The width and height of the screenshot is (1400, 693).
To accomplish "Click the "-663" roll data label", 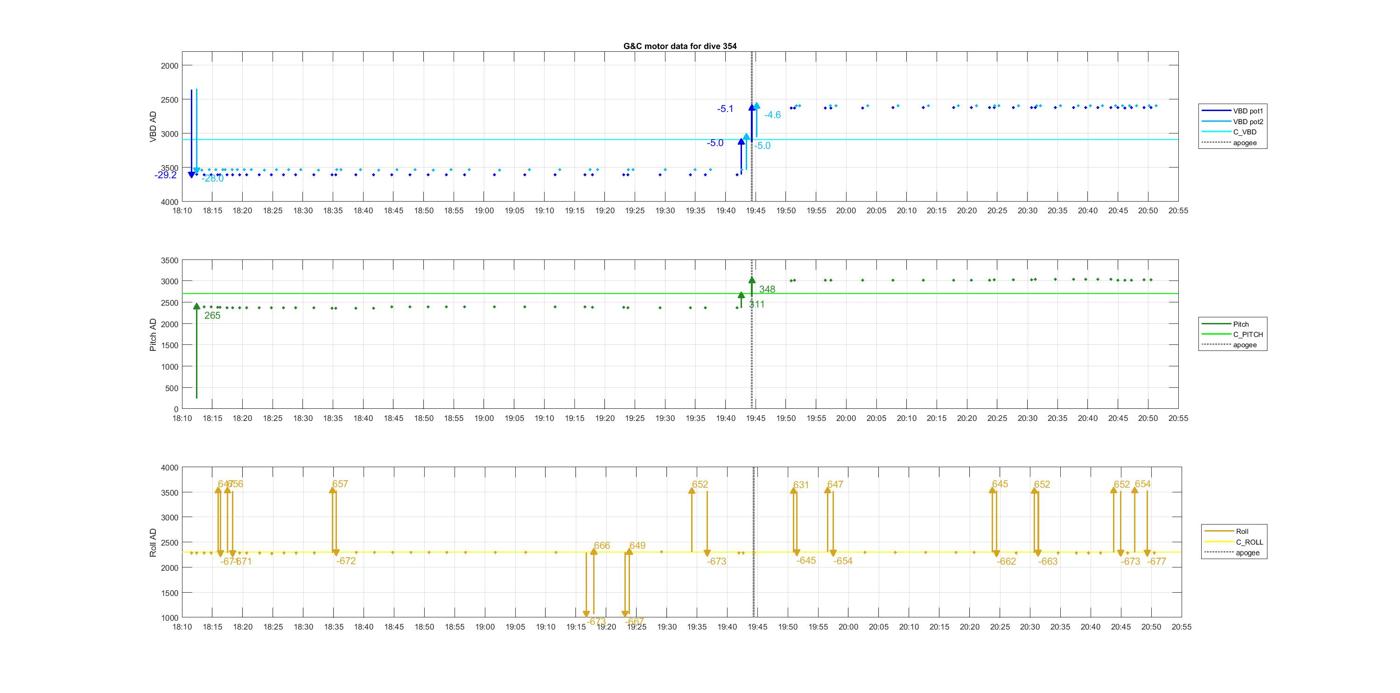I will click(x=1048, y=562).
